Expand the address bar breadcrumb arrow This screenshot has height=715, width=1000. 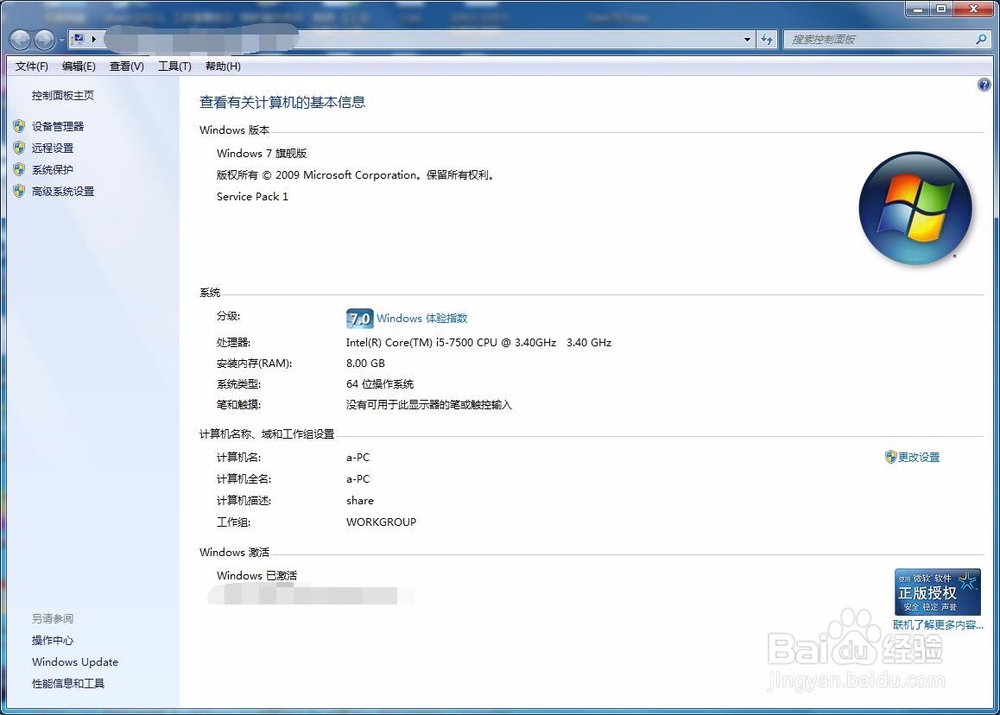[x=94, y=39]
